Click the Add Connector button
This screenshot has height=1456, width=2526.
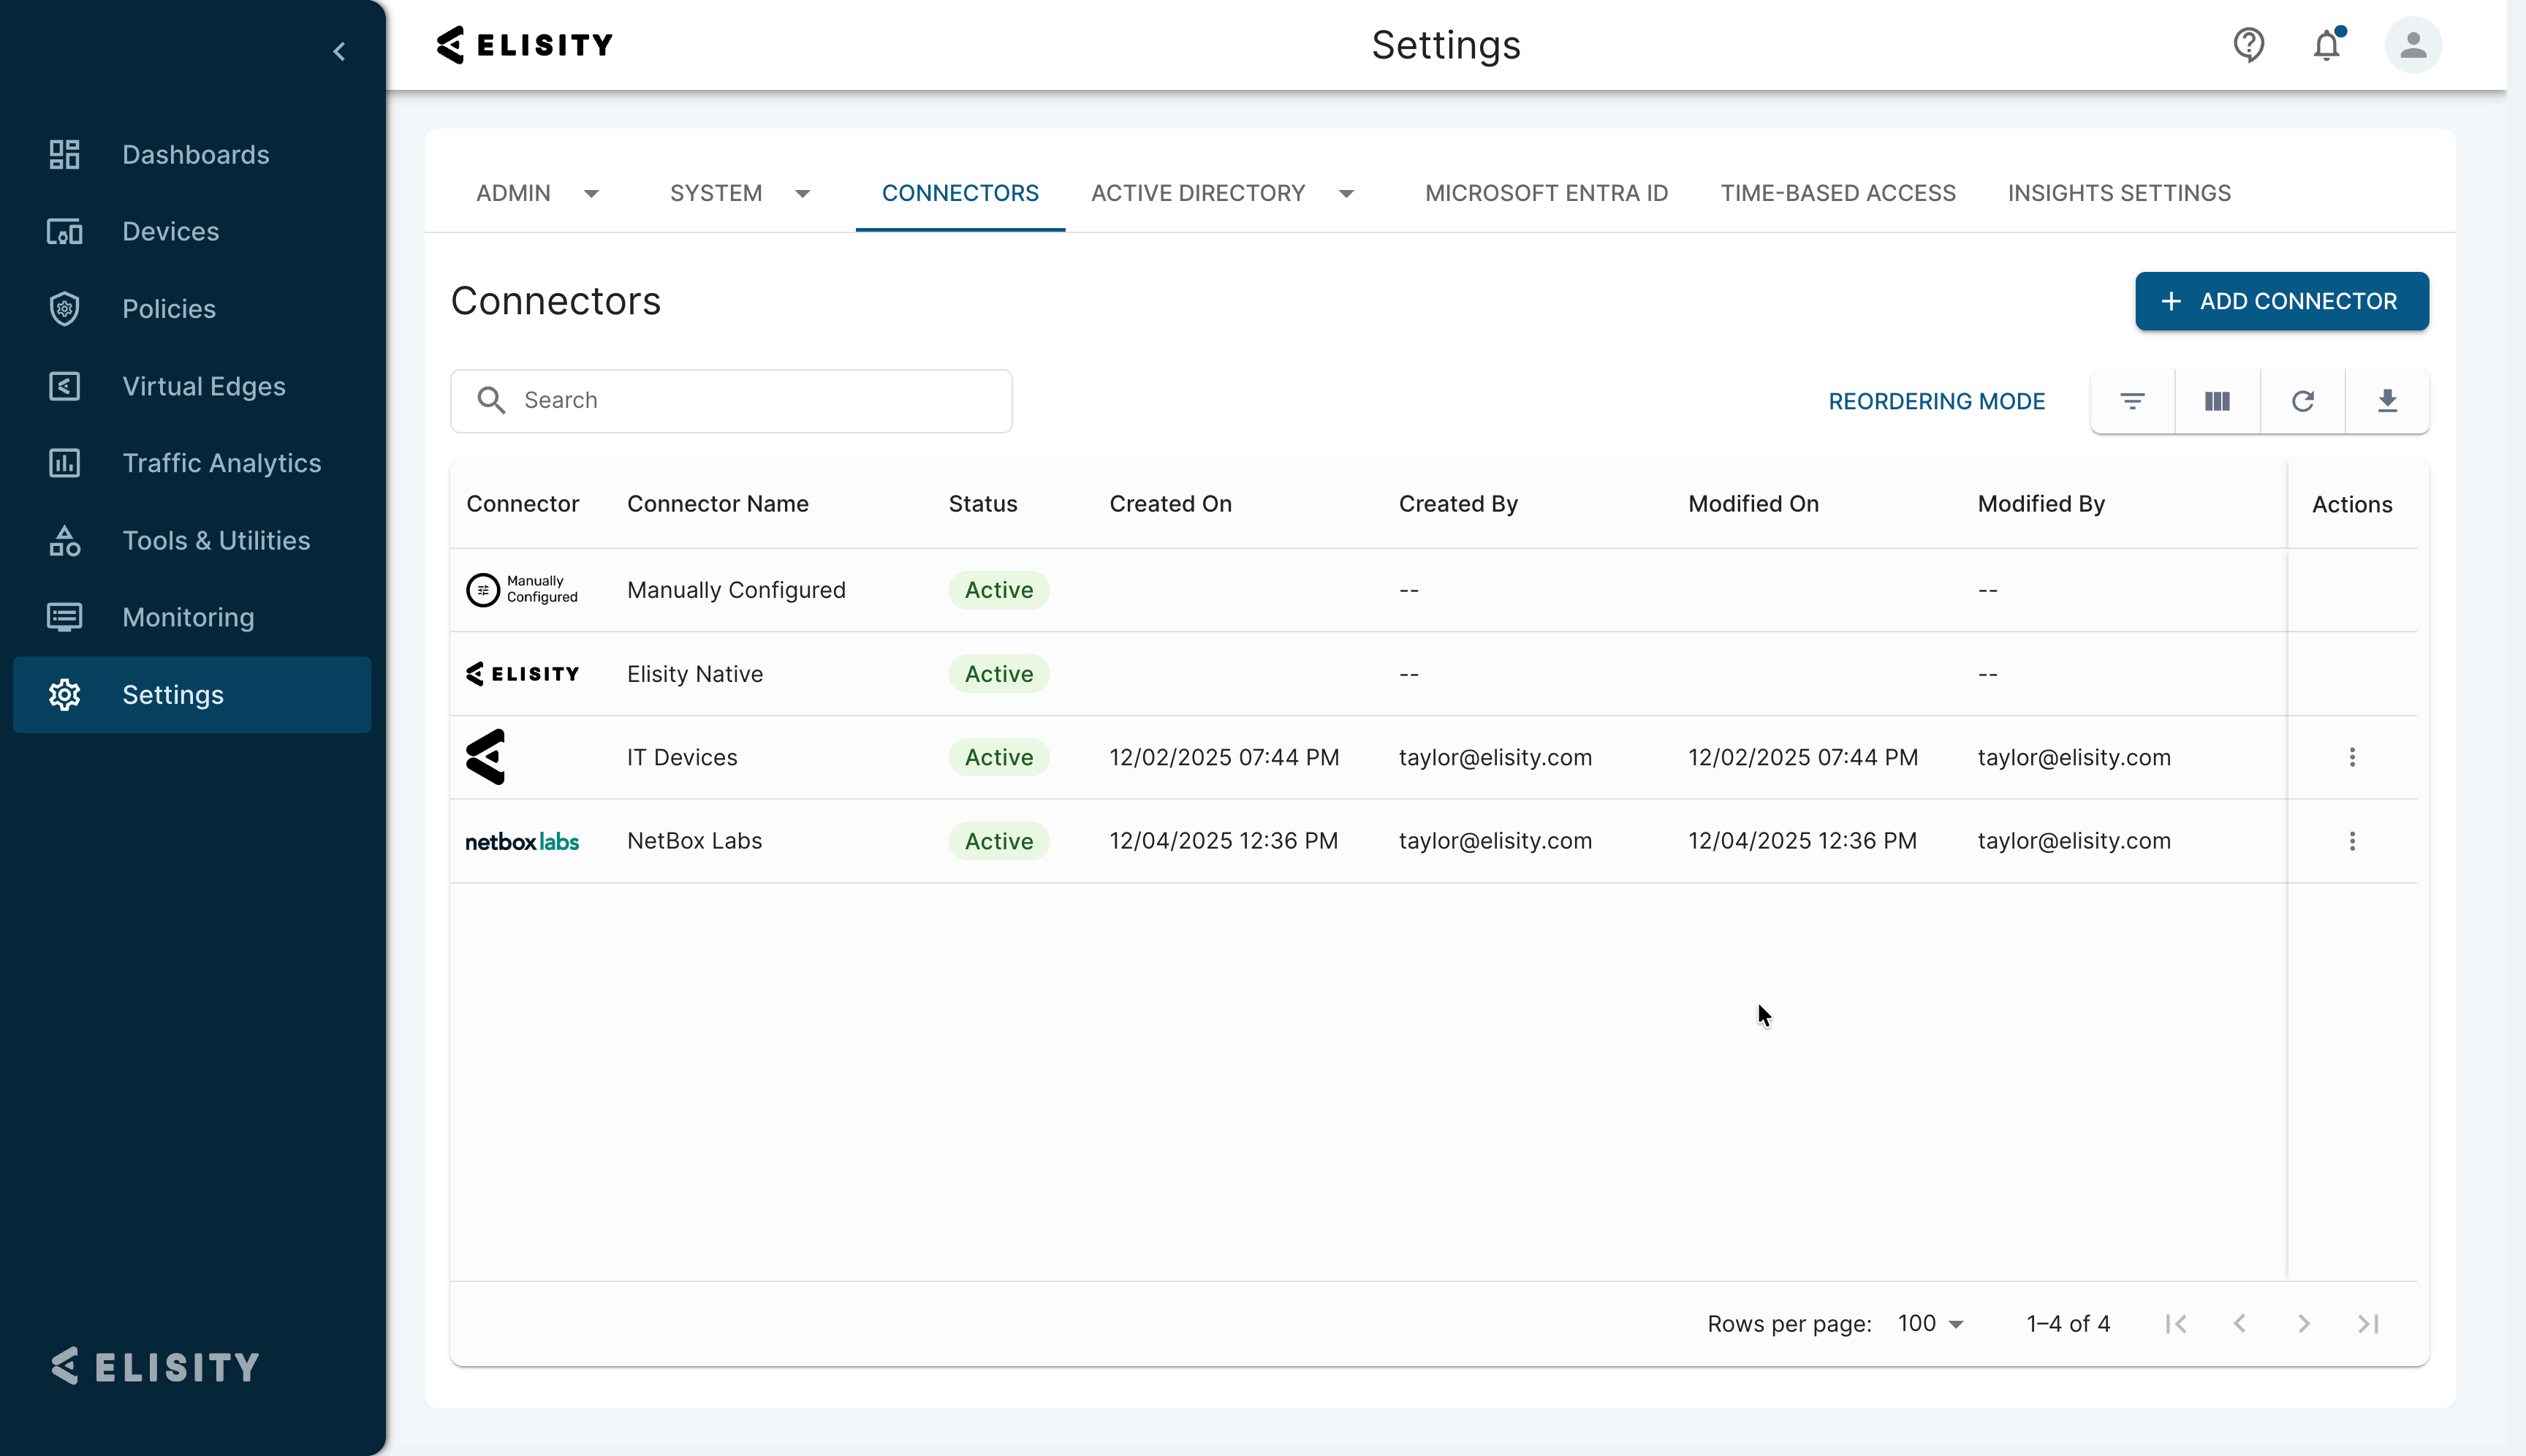(2281, 301)
